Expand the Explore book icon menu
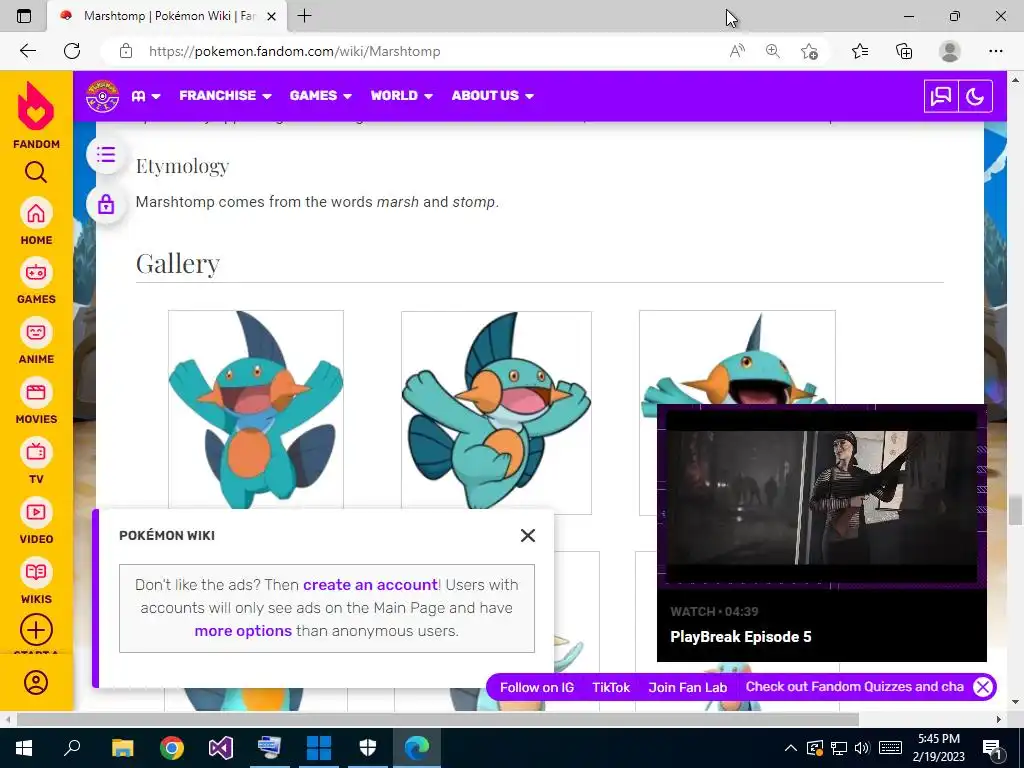1024x768 pixels. click(146, 96)
